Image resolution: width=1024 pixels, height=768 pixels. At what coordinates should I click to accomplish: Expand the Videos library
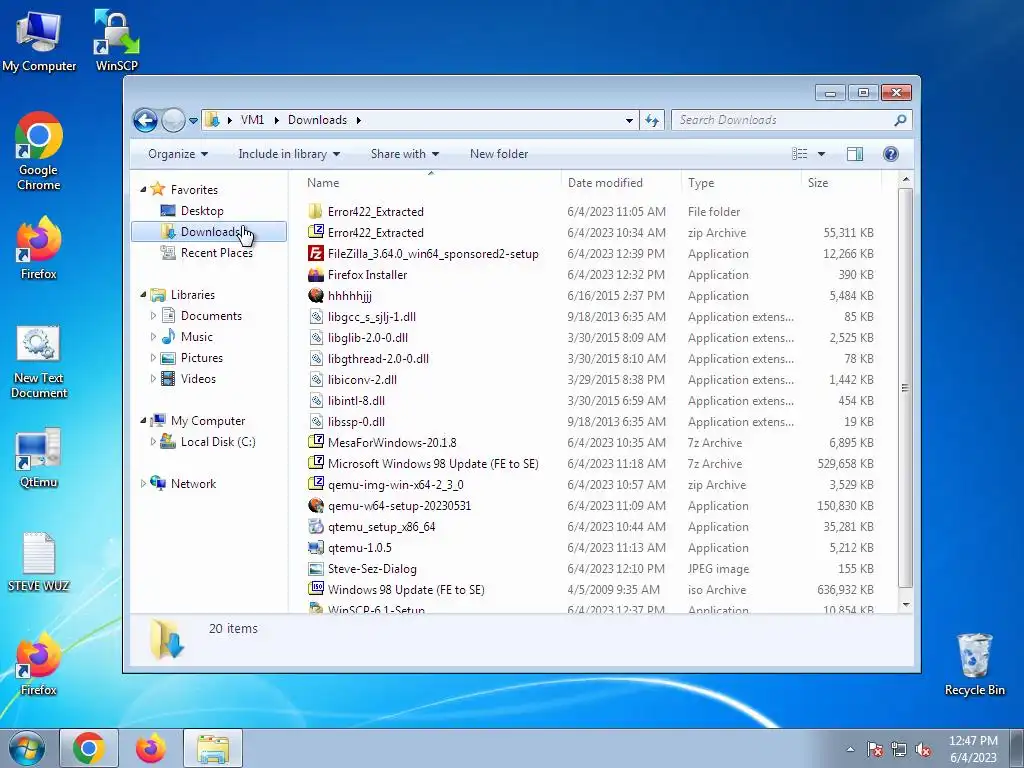tap(153, 379)
